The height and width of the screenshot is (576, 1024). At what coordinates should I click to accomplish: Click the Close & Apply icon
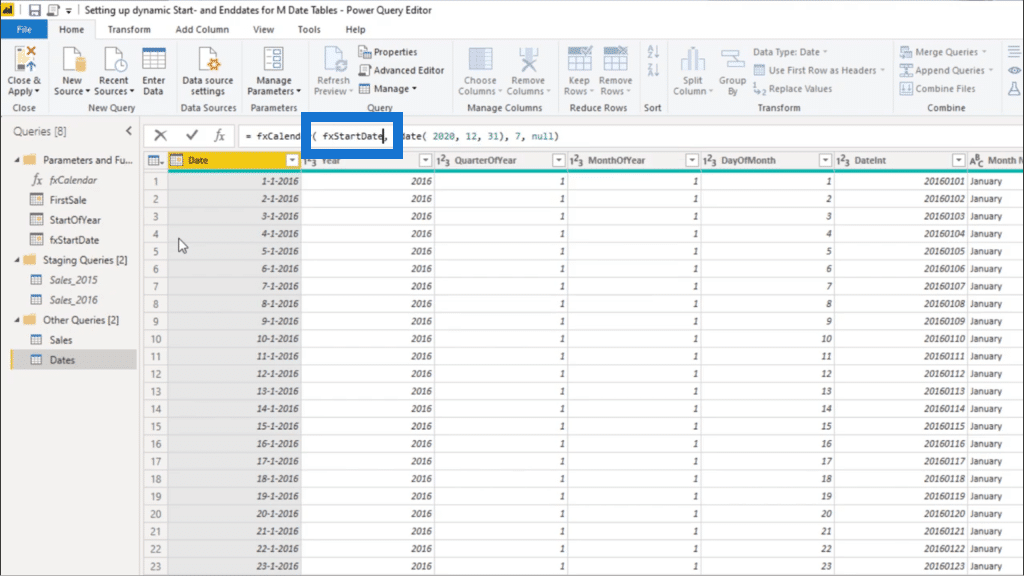(24, 59)
